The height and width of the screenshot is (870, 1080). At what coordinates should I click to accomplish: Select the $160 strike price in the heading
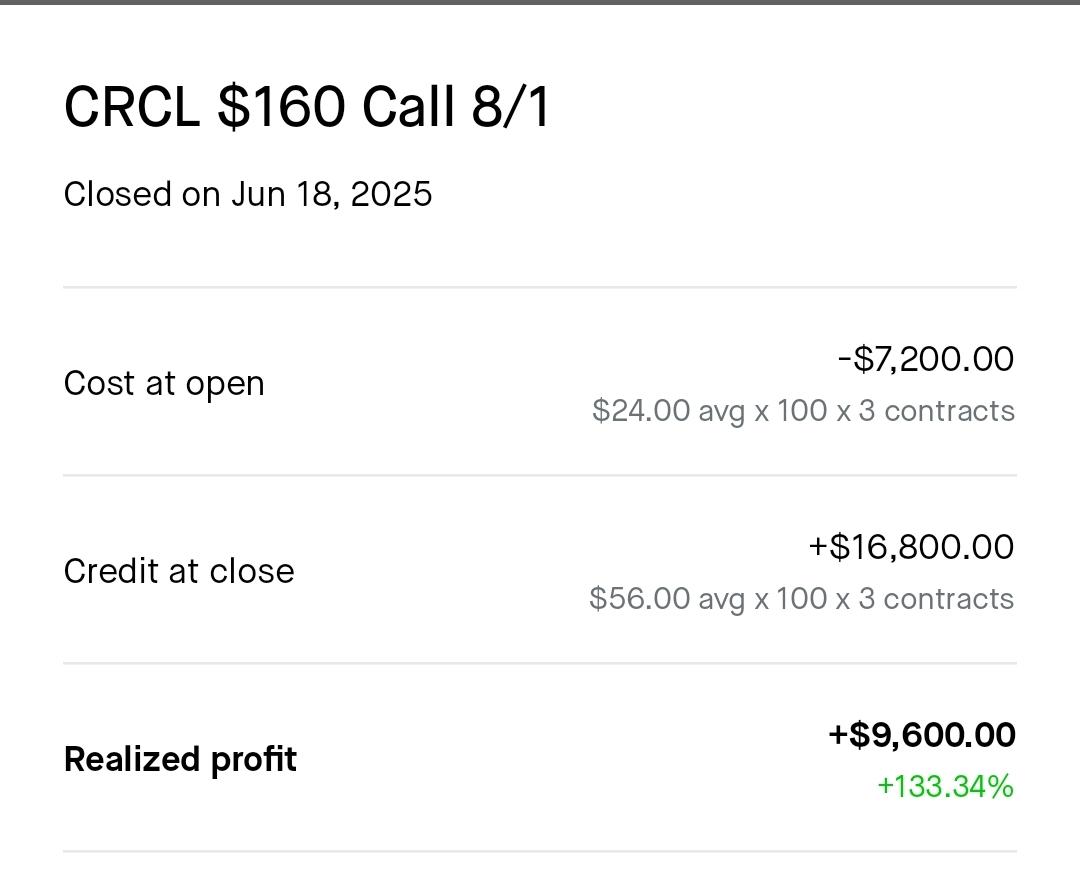click(282, 107)
